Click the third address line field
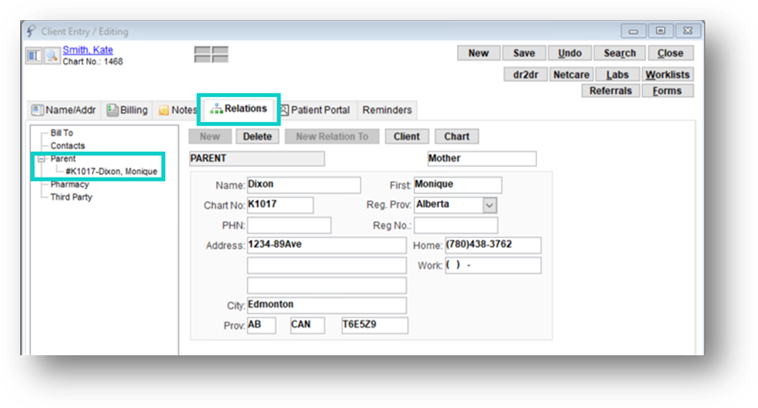This screenshot has height=408, width=758. (327, 285)
